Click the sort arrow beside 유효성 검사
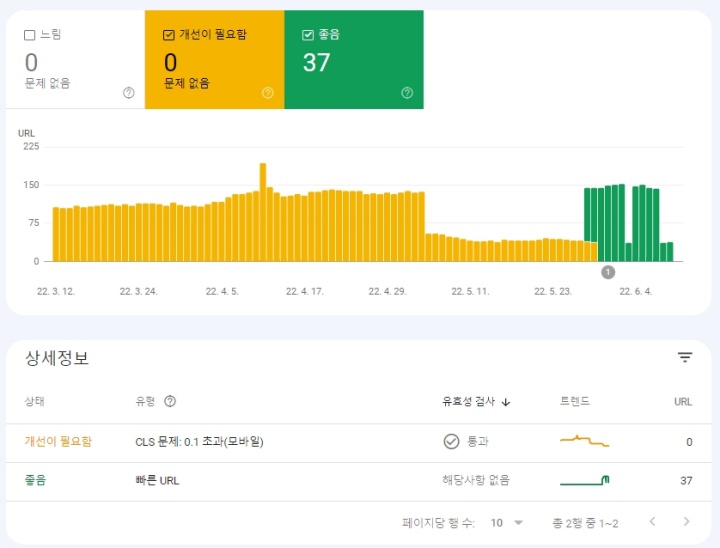The height and width of the screenshot is (548, 720). [506, 402]
